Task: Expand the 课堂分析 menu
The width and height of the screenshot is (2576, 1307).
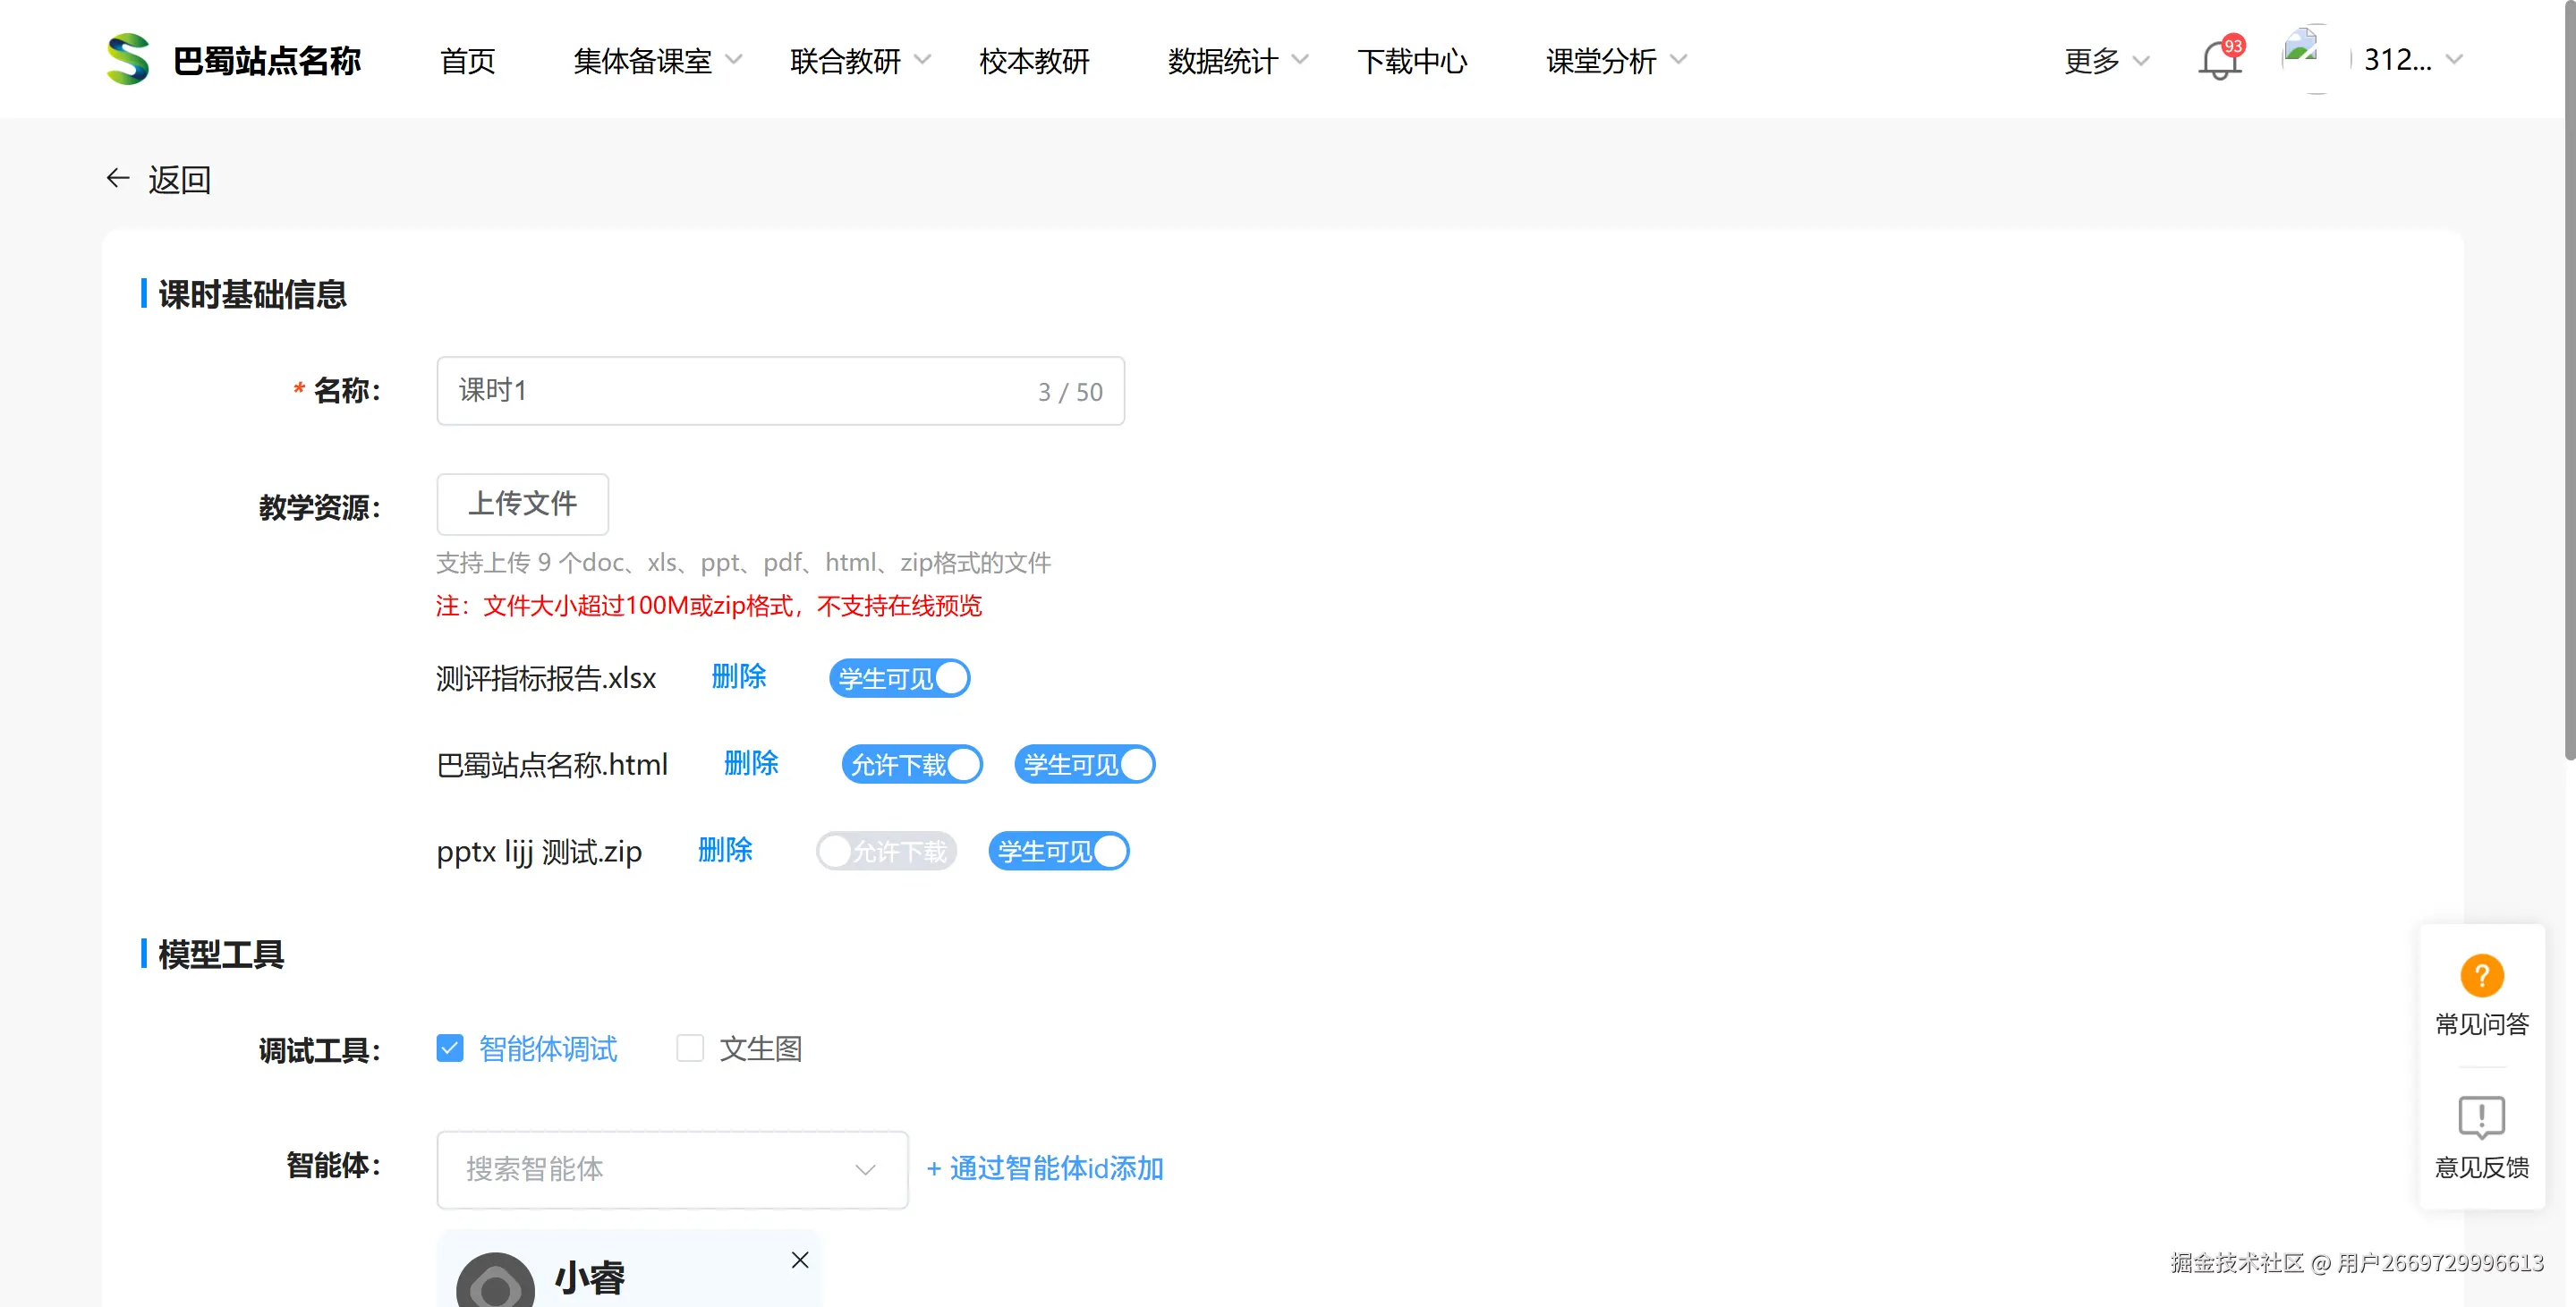Action: tap(1616, 61)
